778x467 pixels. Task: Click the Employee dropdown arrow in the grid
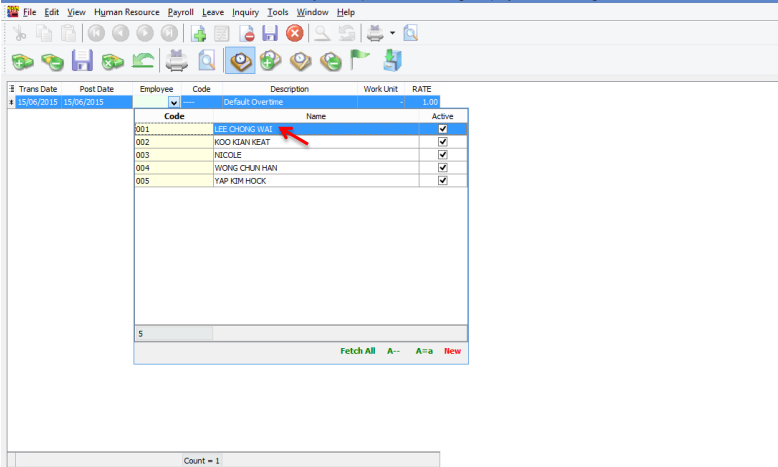tap(174, 102)
